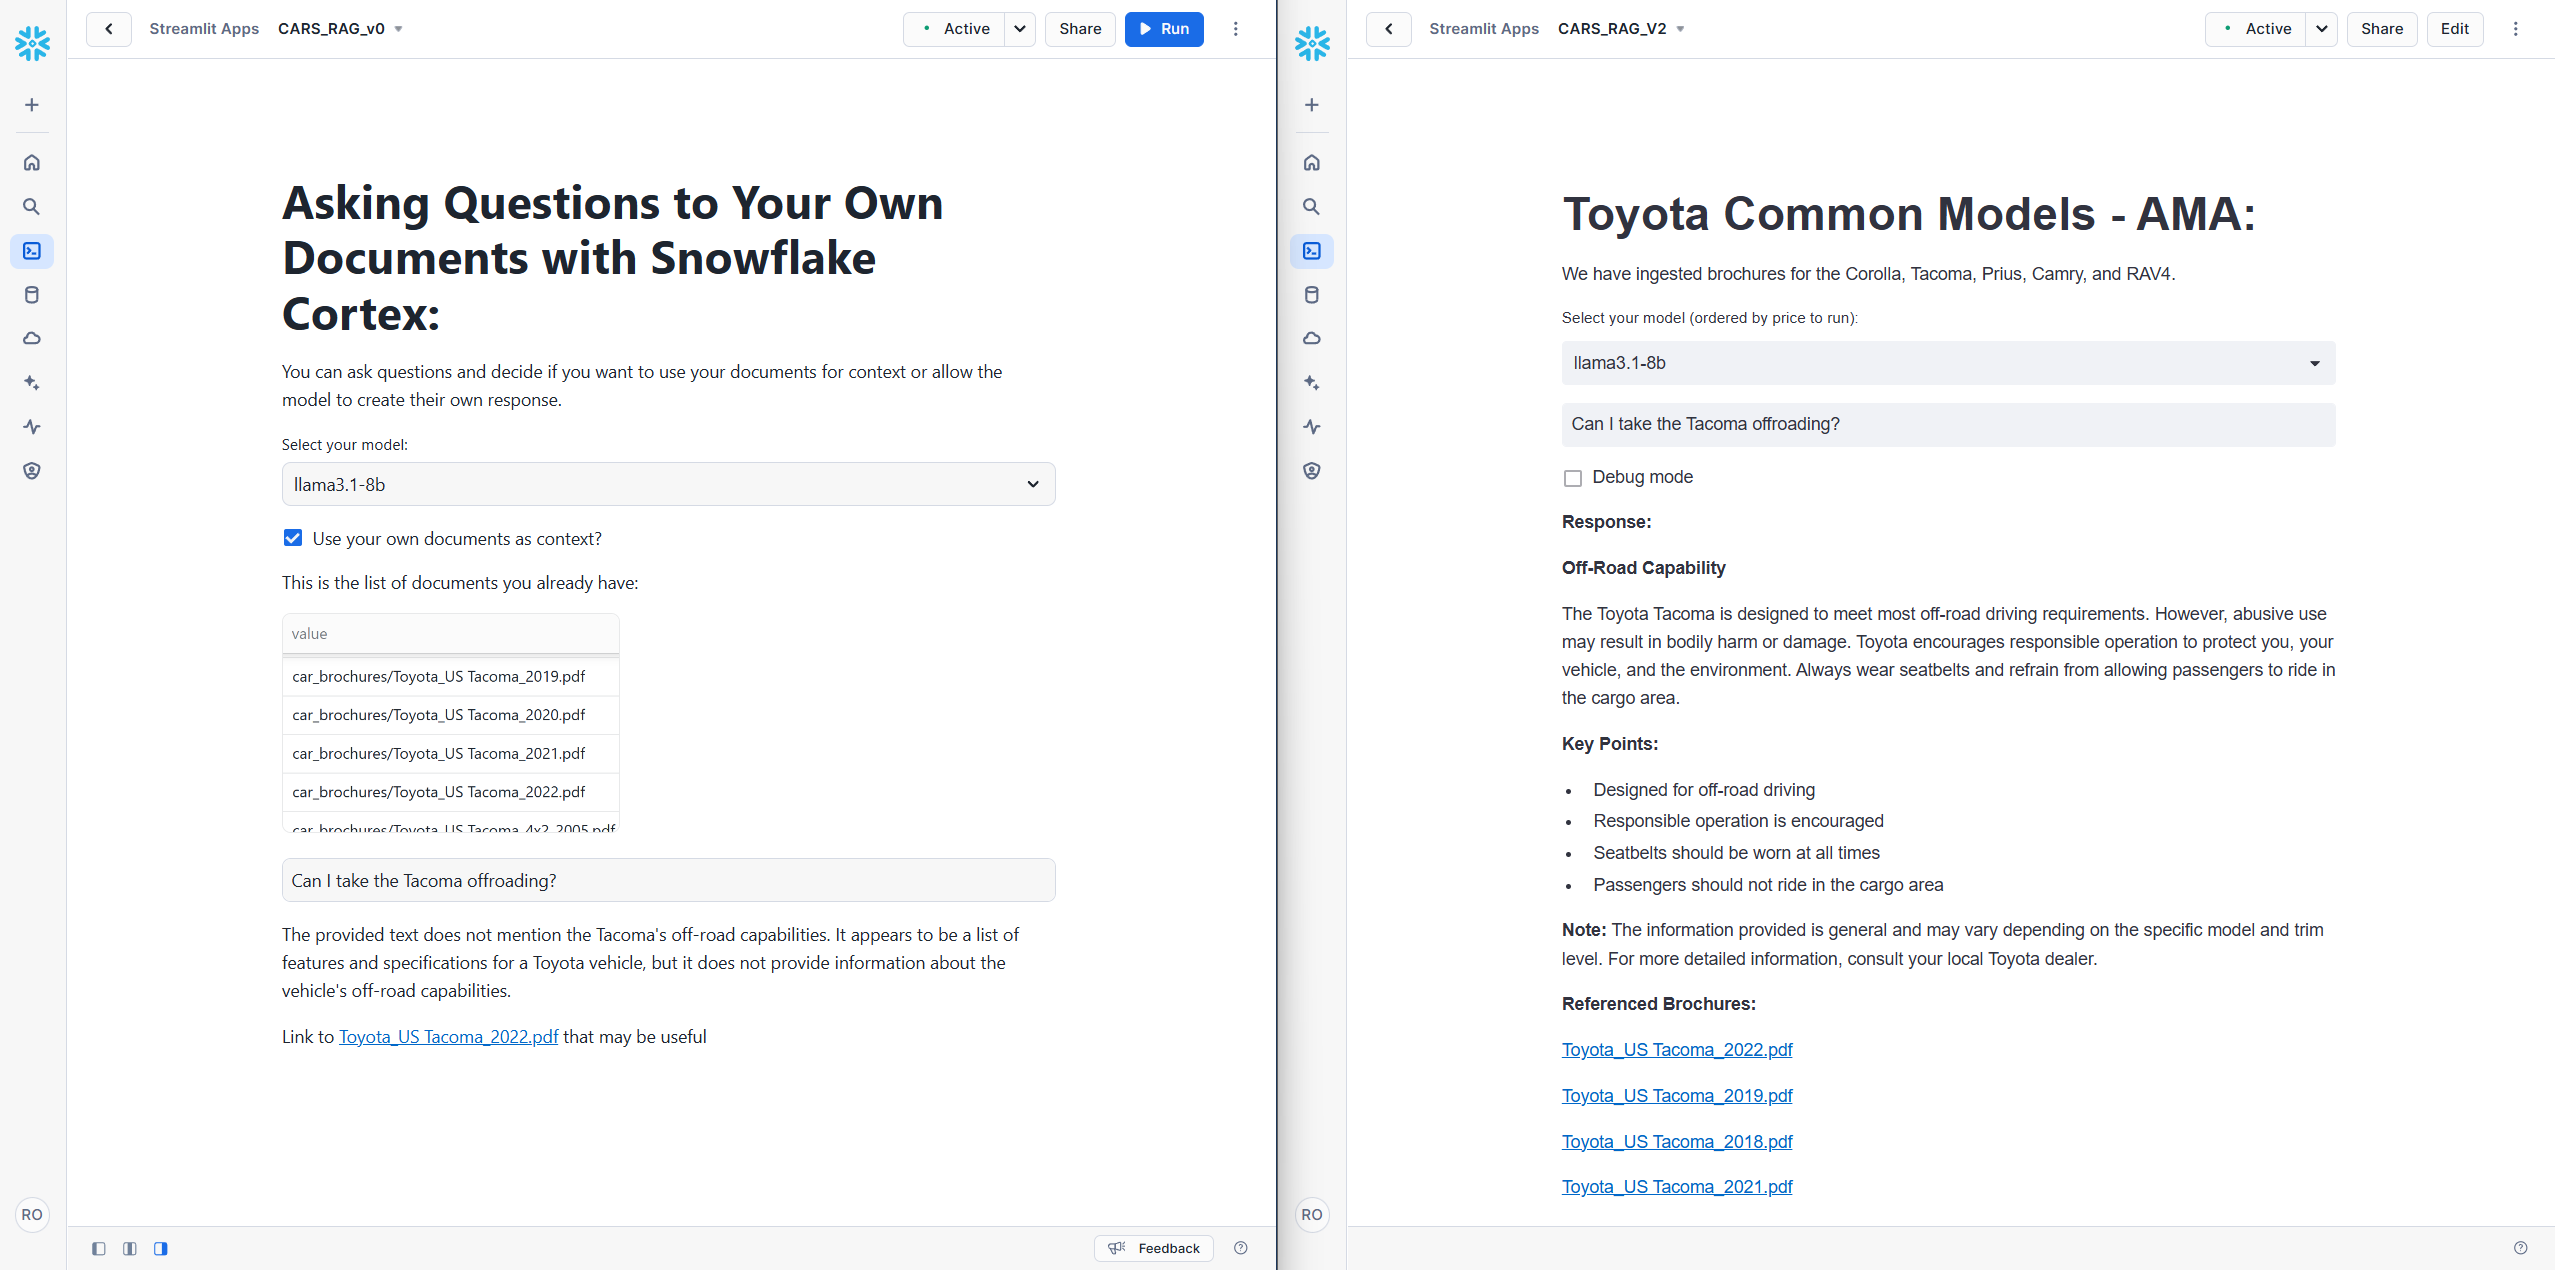2555x1270 pixels.
Task: Click 'value' column header in documents table
Action: tap(451, 634)
